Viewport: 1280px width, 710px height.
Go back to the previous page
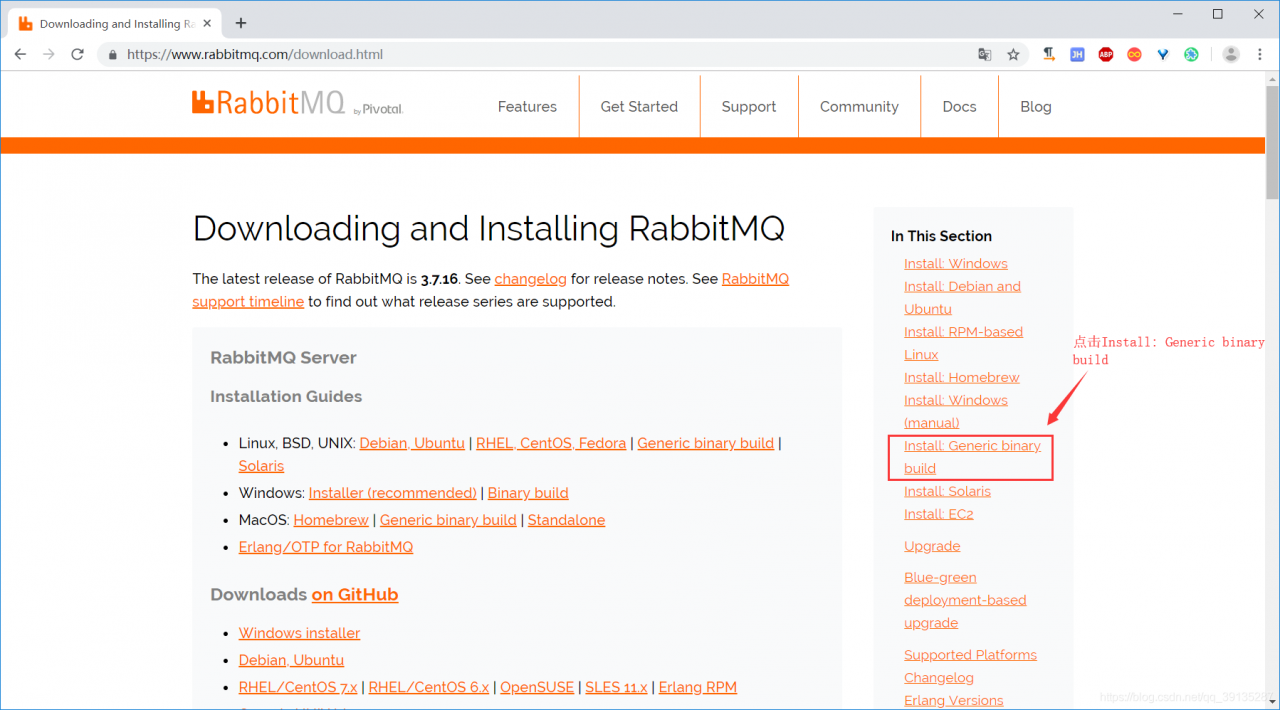click(x=20, y=54)
